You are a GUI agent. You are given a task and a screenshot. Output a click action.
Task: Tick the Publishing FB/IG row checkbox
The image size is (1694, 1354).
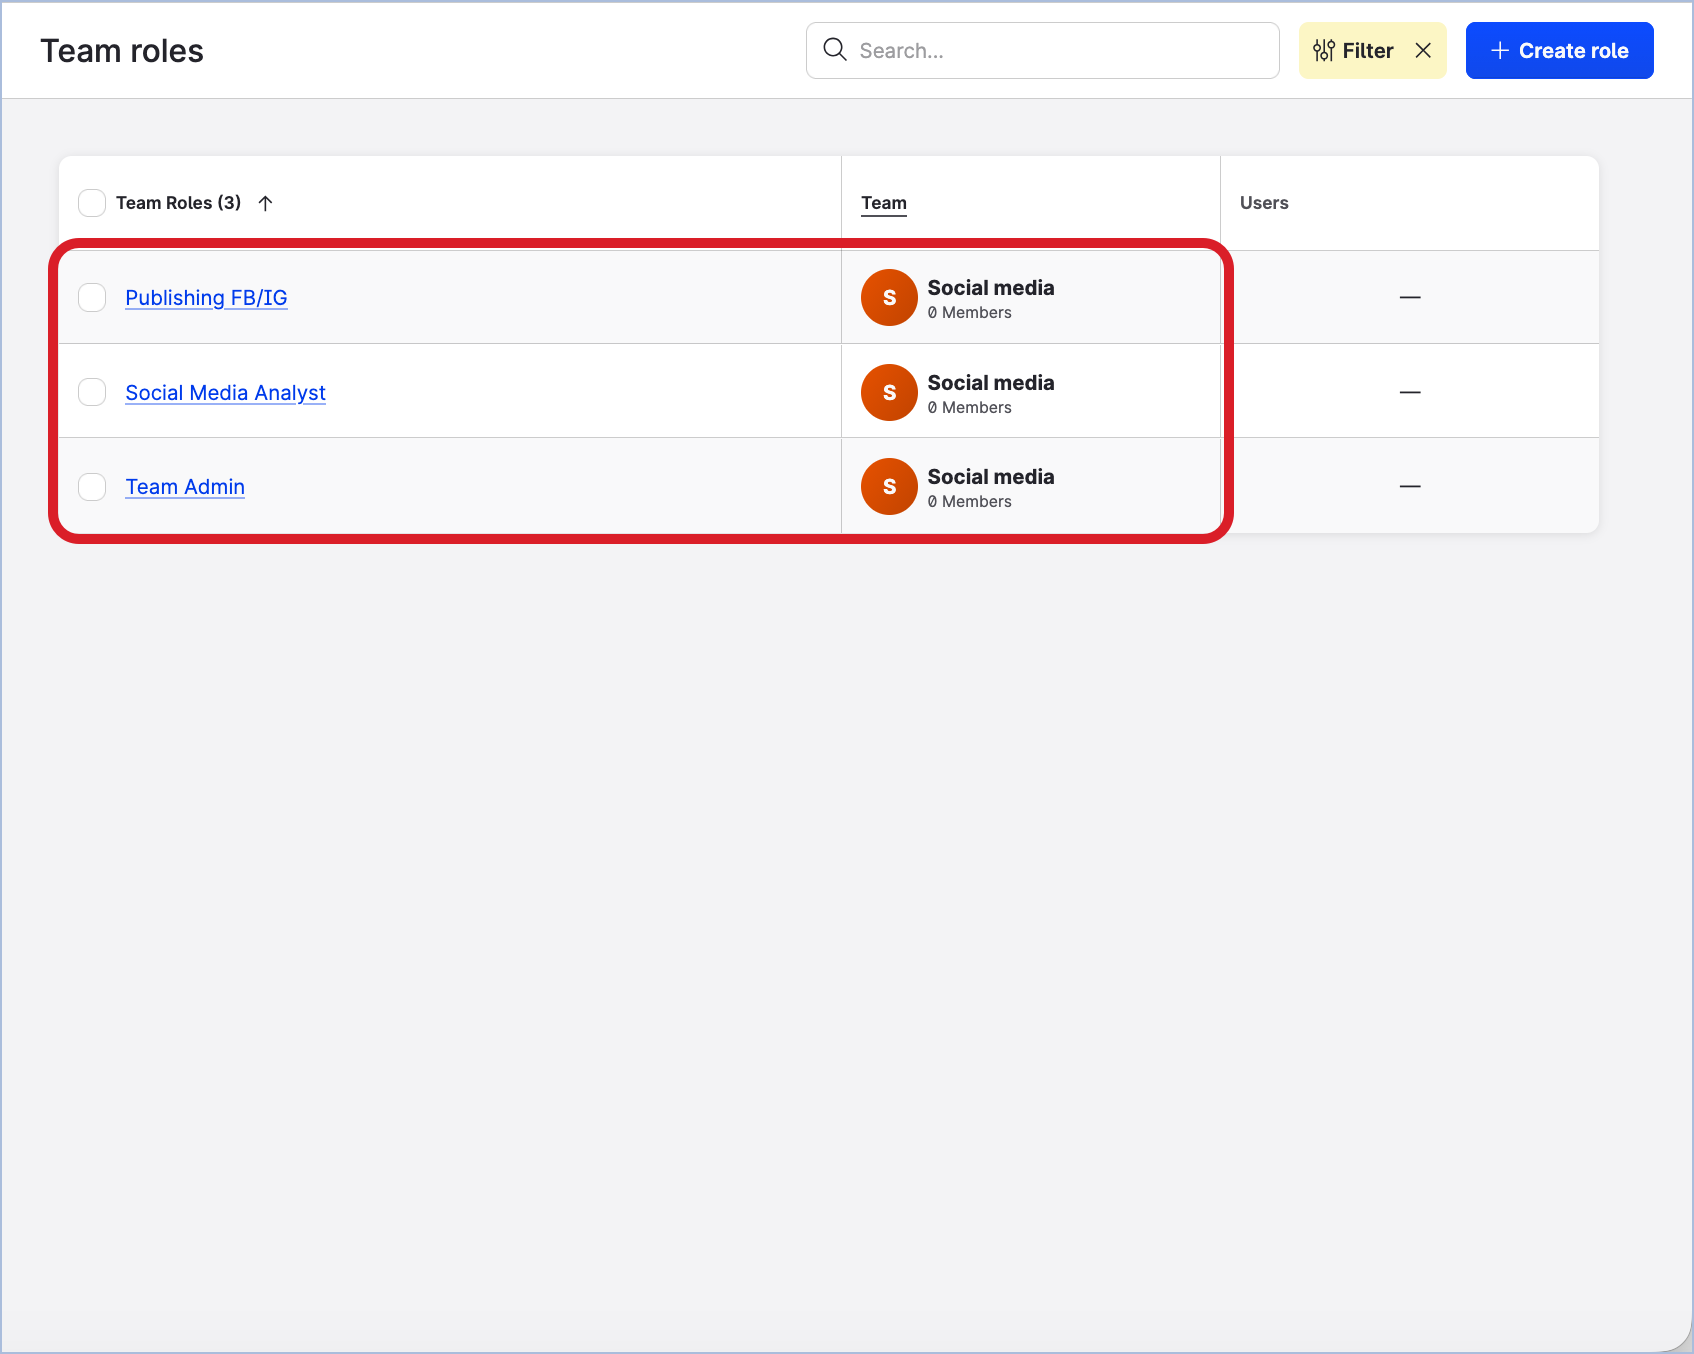(92, 298)
